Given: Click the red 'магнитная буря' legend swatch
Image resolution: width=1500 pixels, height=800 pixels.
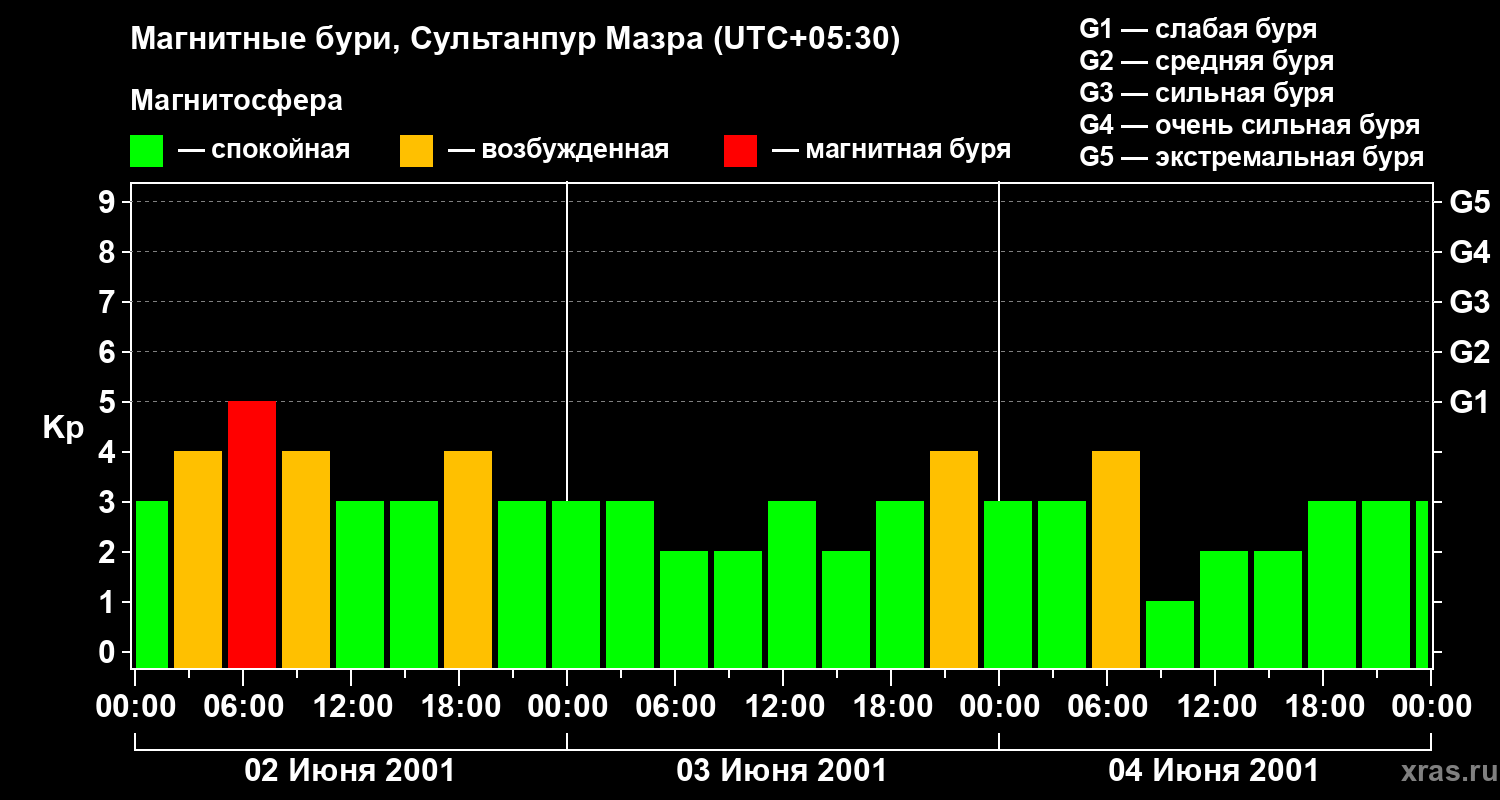Looking at the screenshot, I should coord(741,151).
